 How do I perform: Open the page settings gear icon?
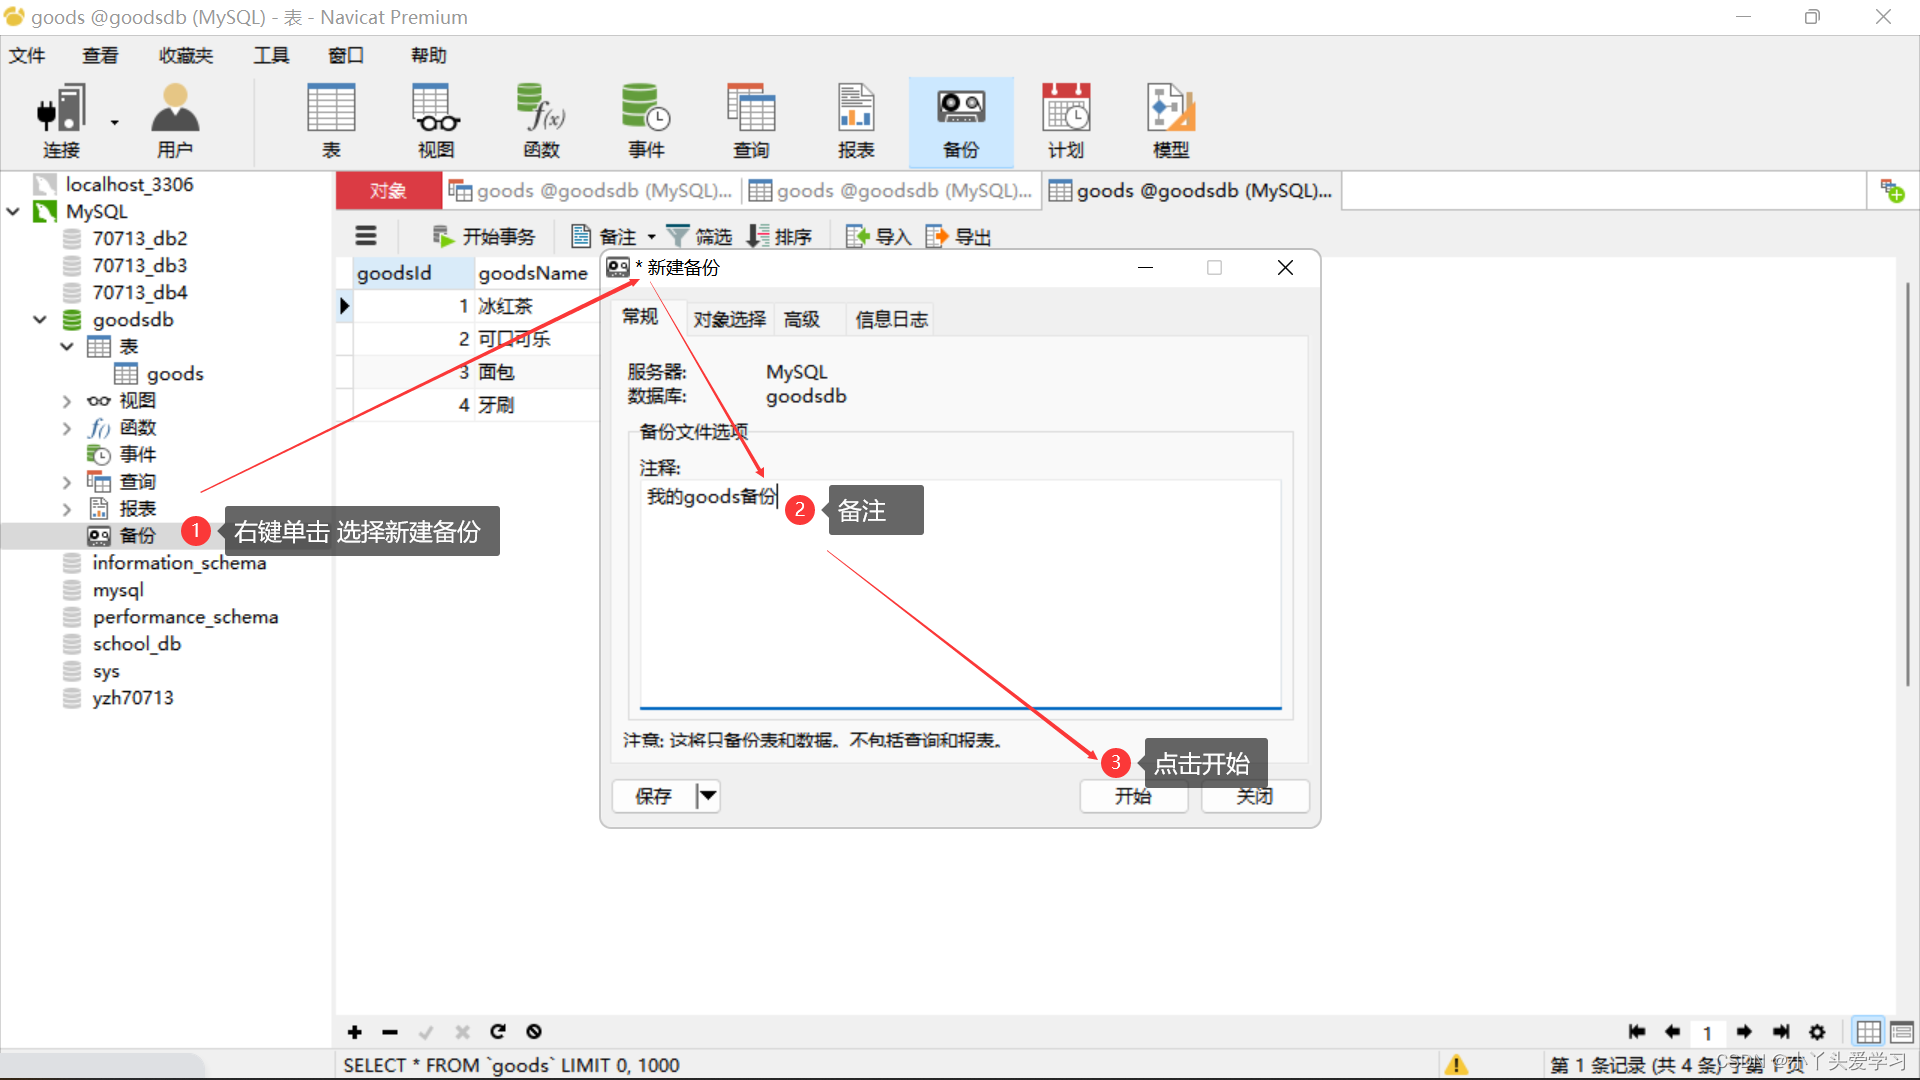pos(1817,1032)
